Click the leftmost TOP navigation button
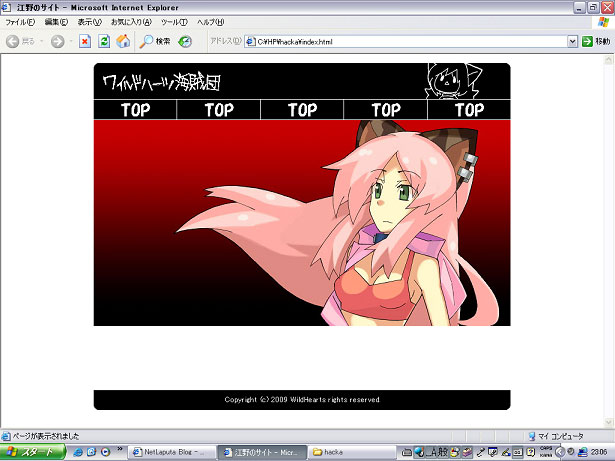 (135, 110)
